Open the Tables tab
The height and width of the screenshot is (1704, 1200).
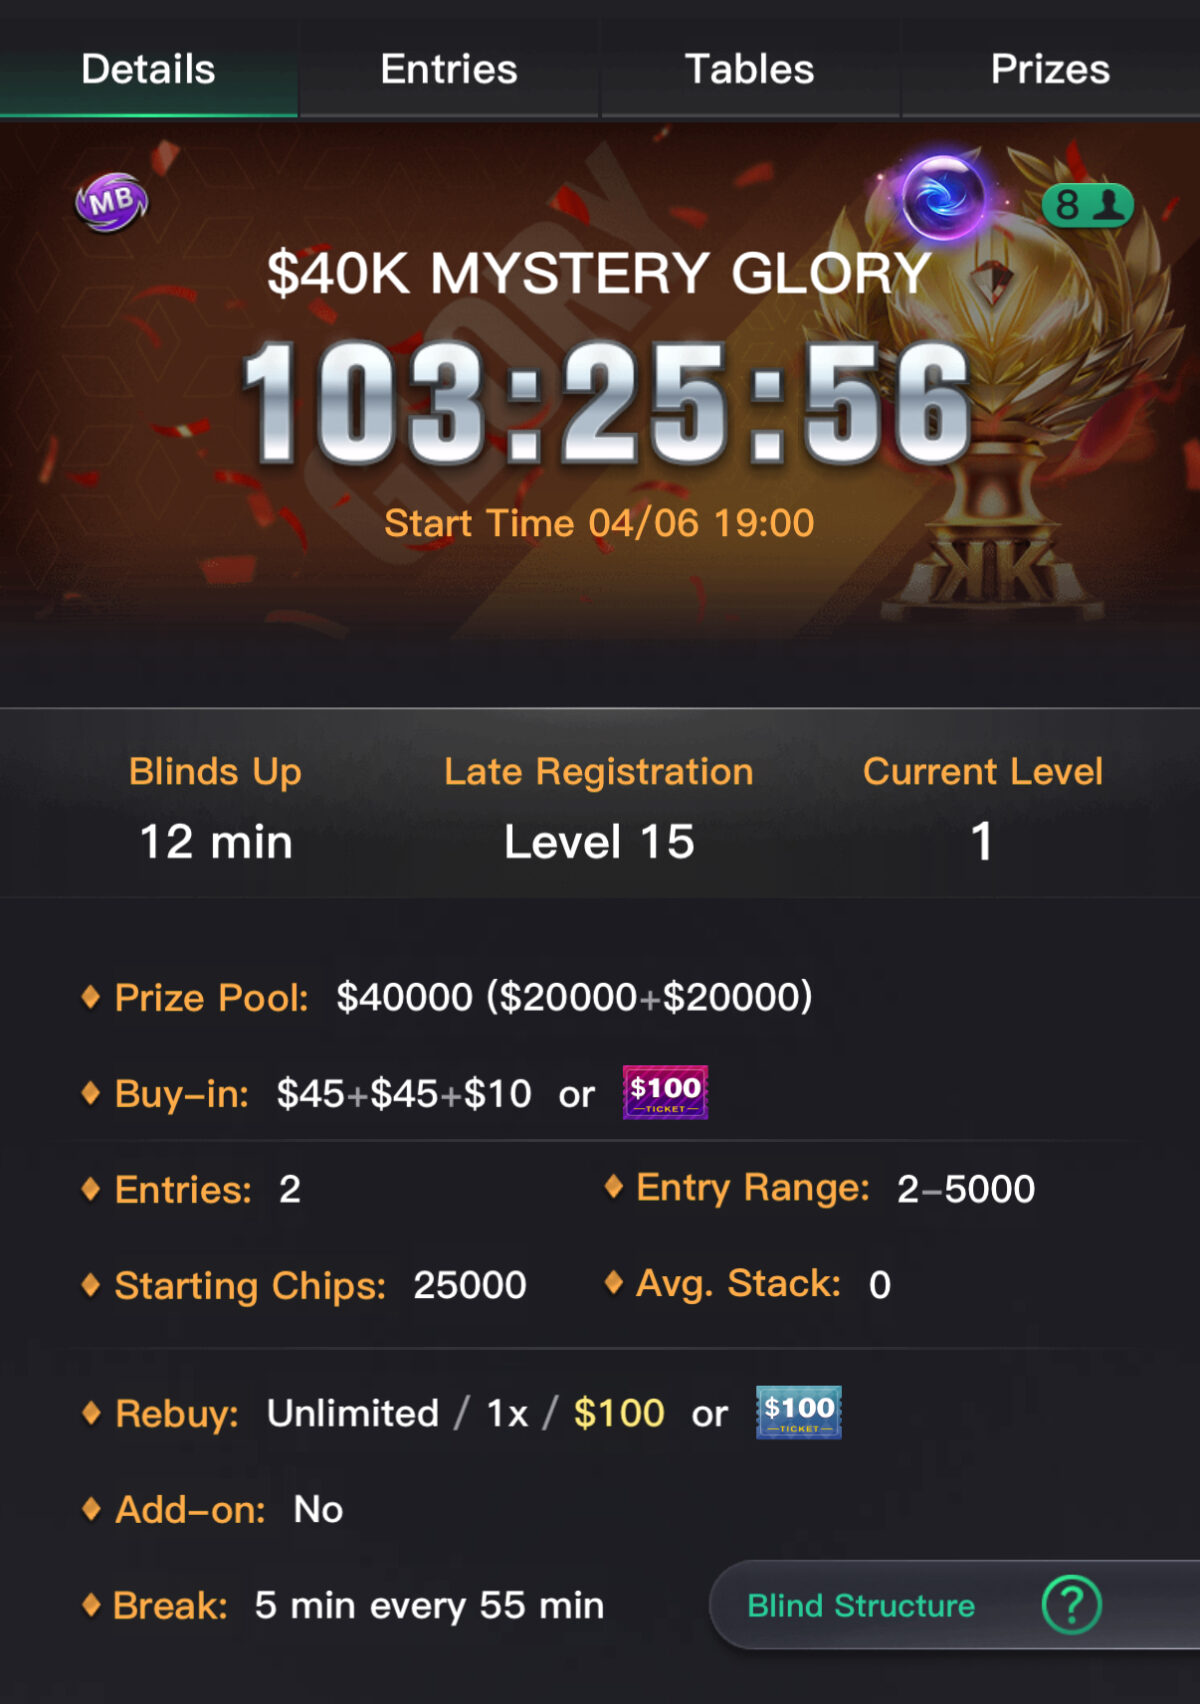(x=750, y=69)
